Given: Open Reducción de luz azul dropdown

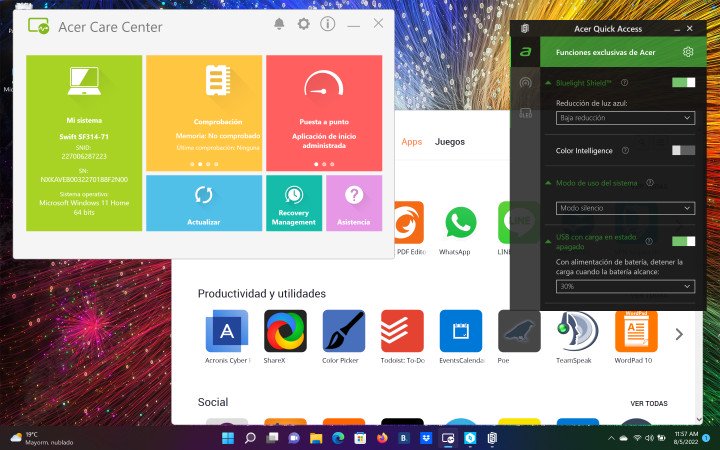Looking at the screenshot, I should (625, 118).
